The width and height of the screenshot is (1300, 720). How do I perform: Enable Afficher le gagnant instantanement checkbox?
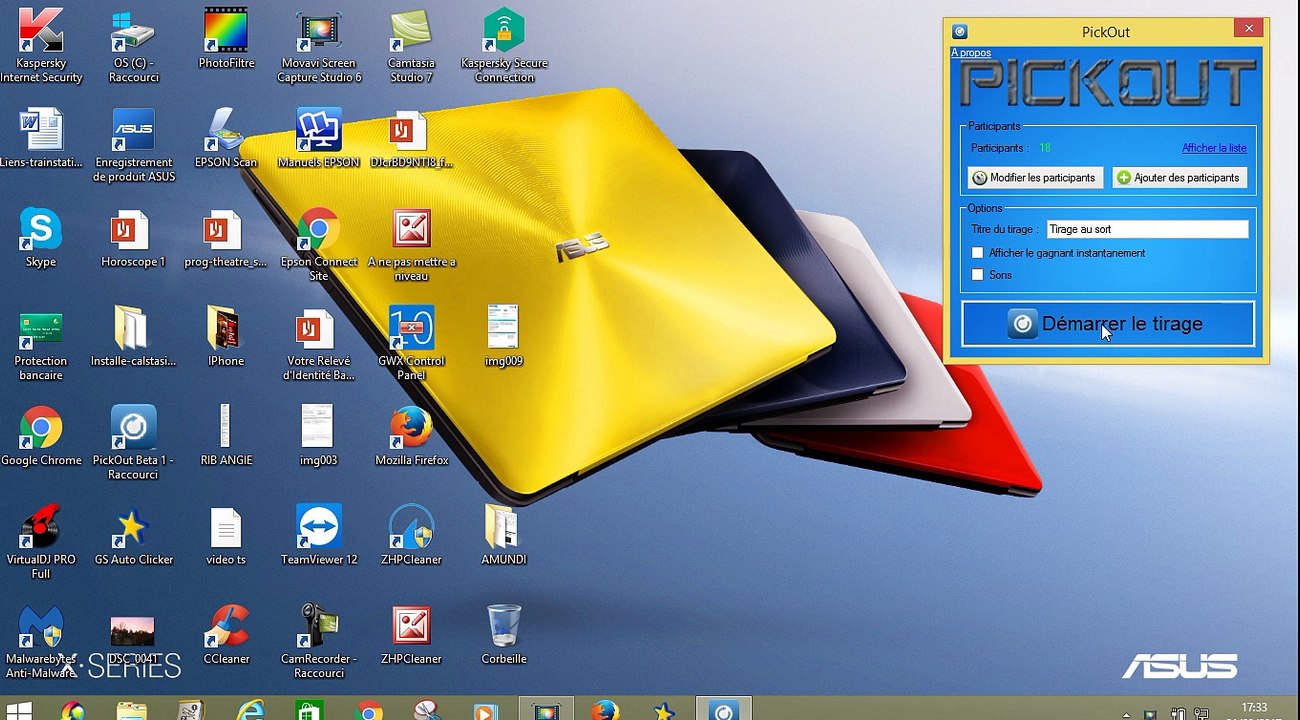978,253
